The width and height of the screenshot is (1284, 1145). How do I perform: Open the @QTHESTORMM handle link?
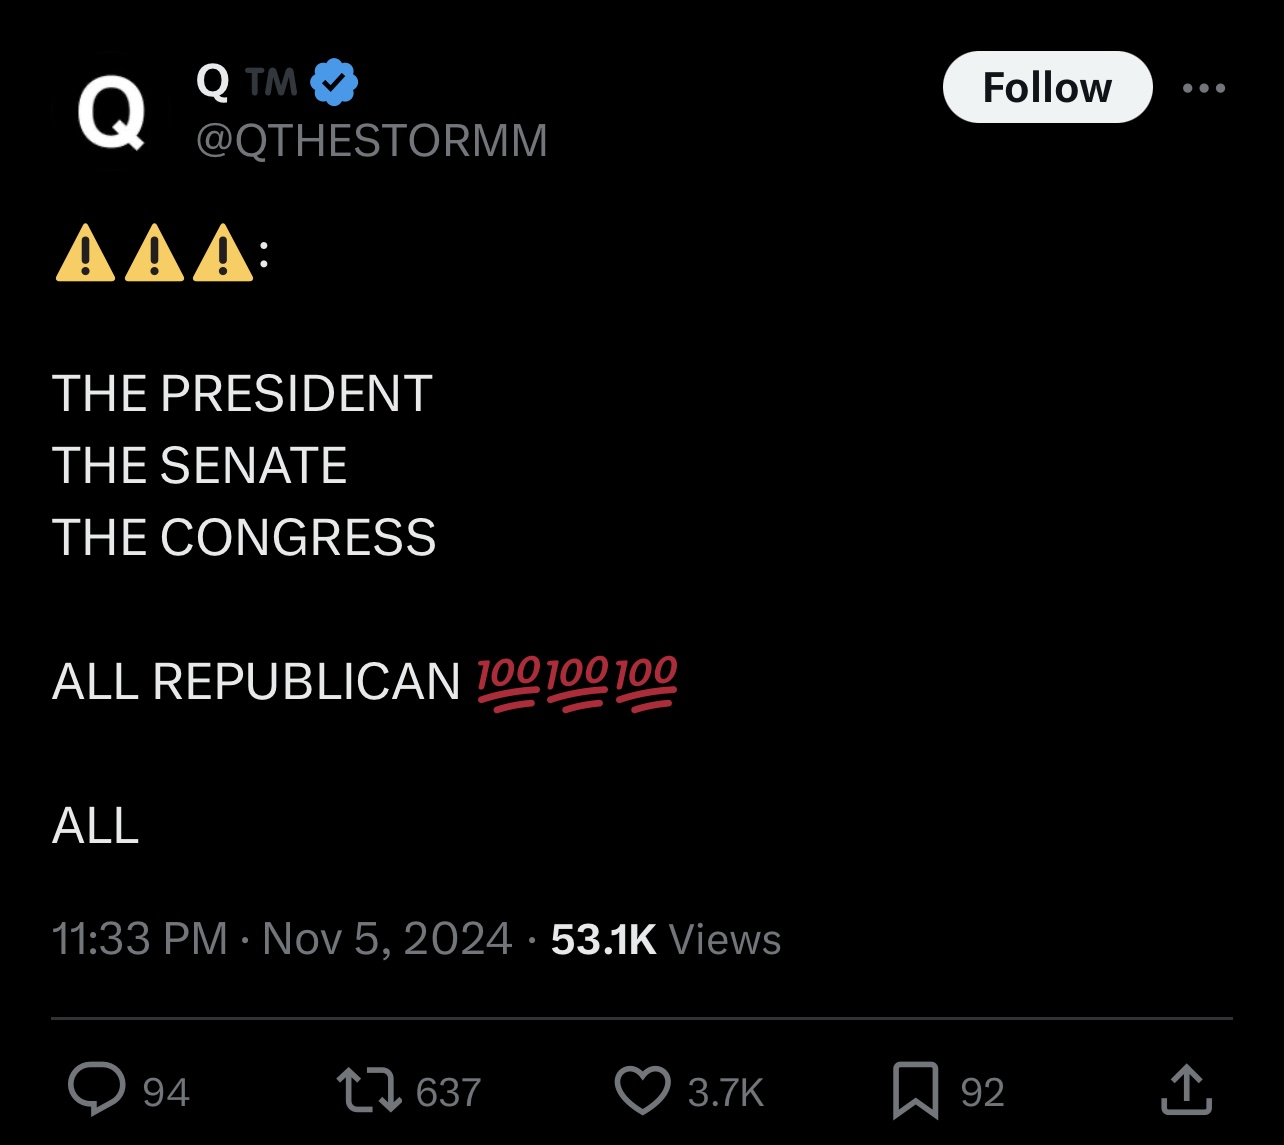pos(372,140)
